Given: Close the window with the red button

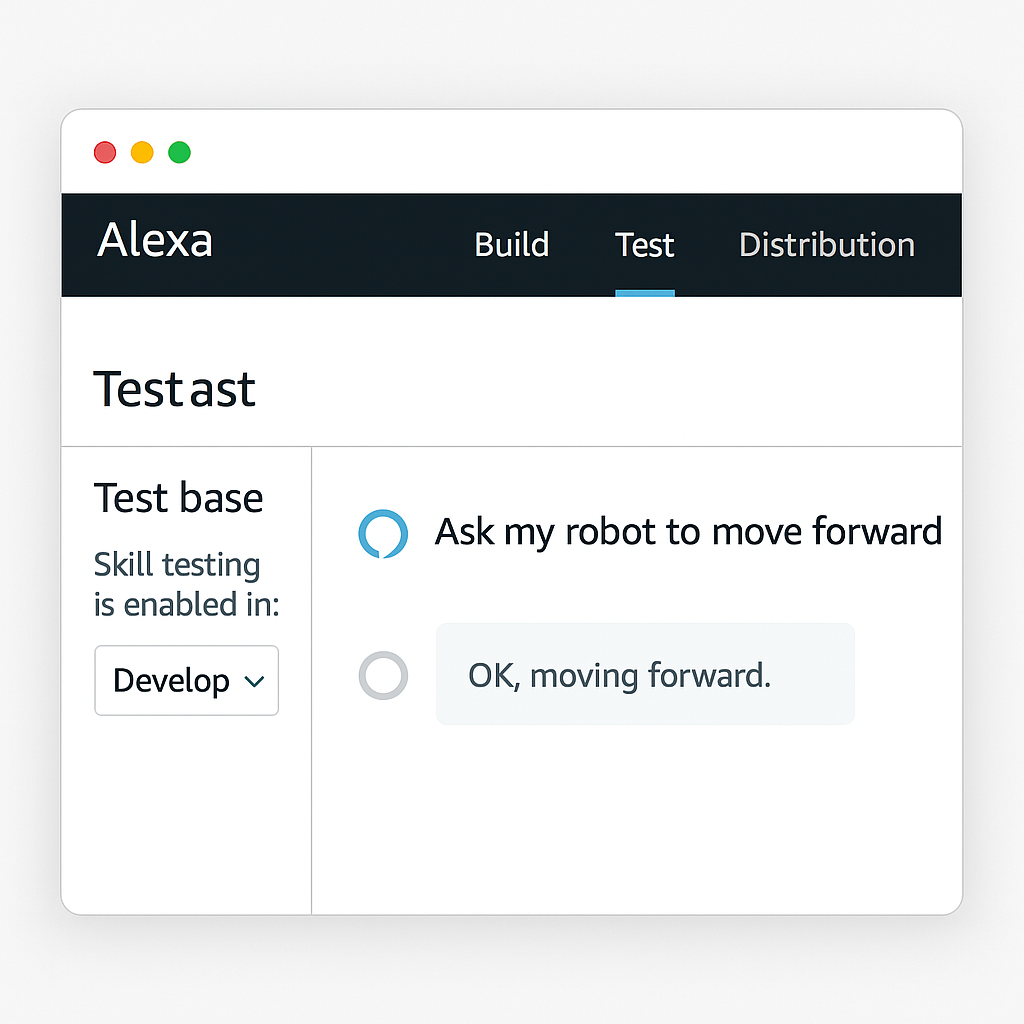Looking at the screenshot, I should (x=105, y=152).
